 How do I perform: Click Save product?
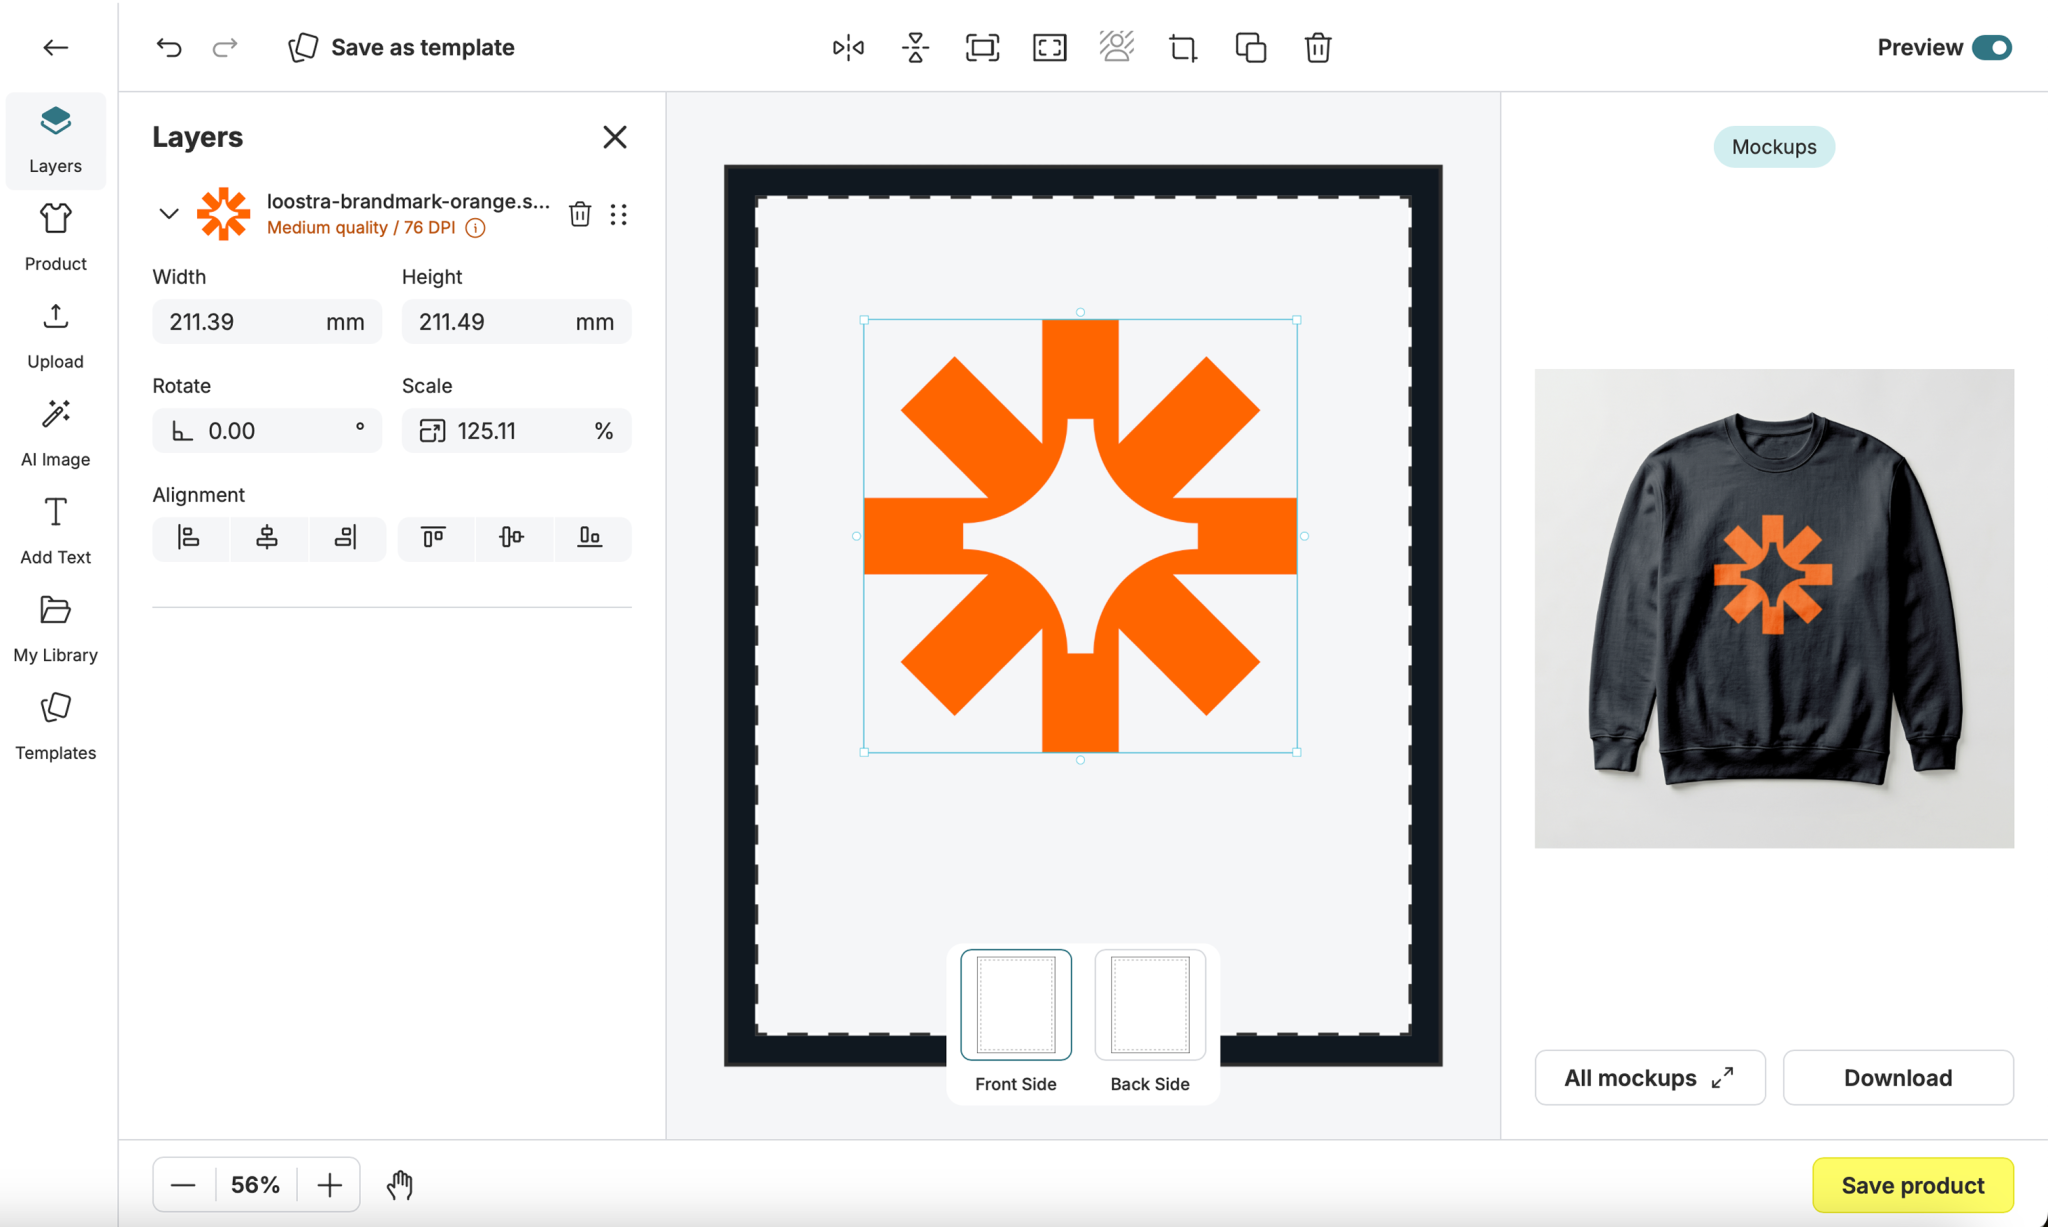coord(1913,1185)
